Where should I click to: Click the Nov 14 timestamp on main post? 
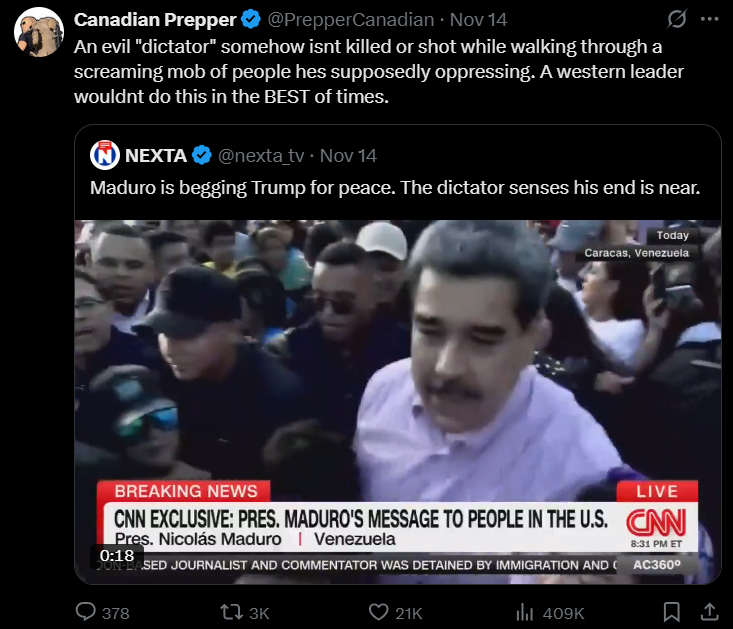pos(478,20)
